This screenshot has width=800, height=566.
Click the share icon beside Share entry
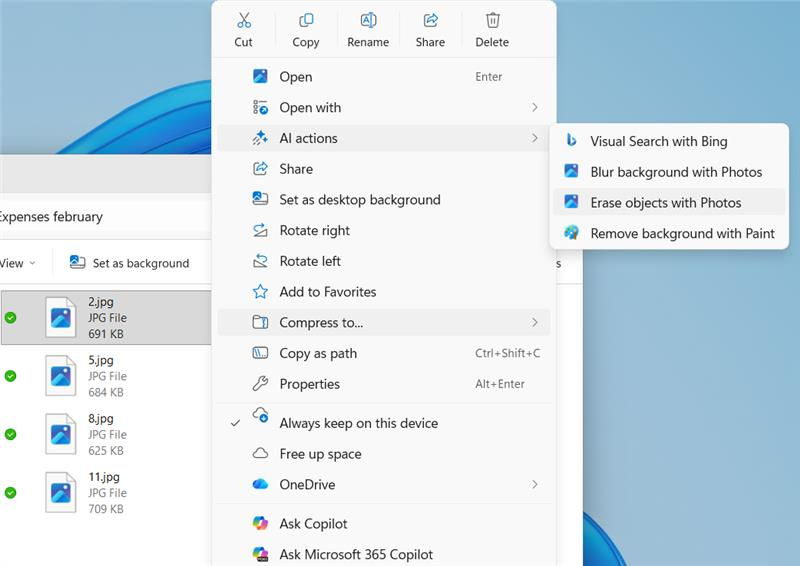260,169
